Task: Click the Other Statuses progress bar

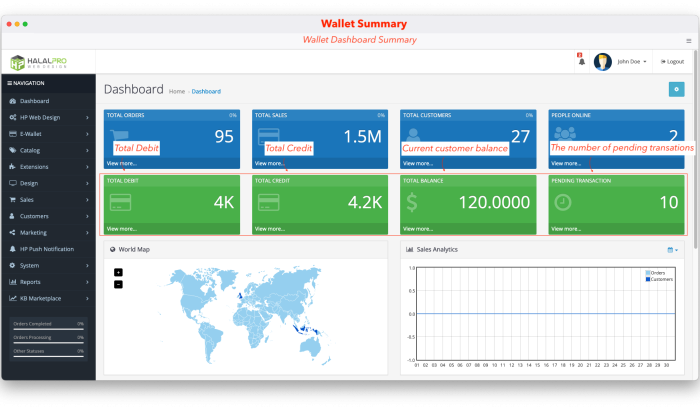Action: pyautogui.click(x=49, y=356)
